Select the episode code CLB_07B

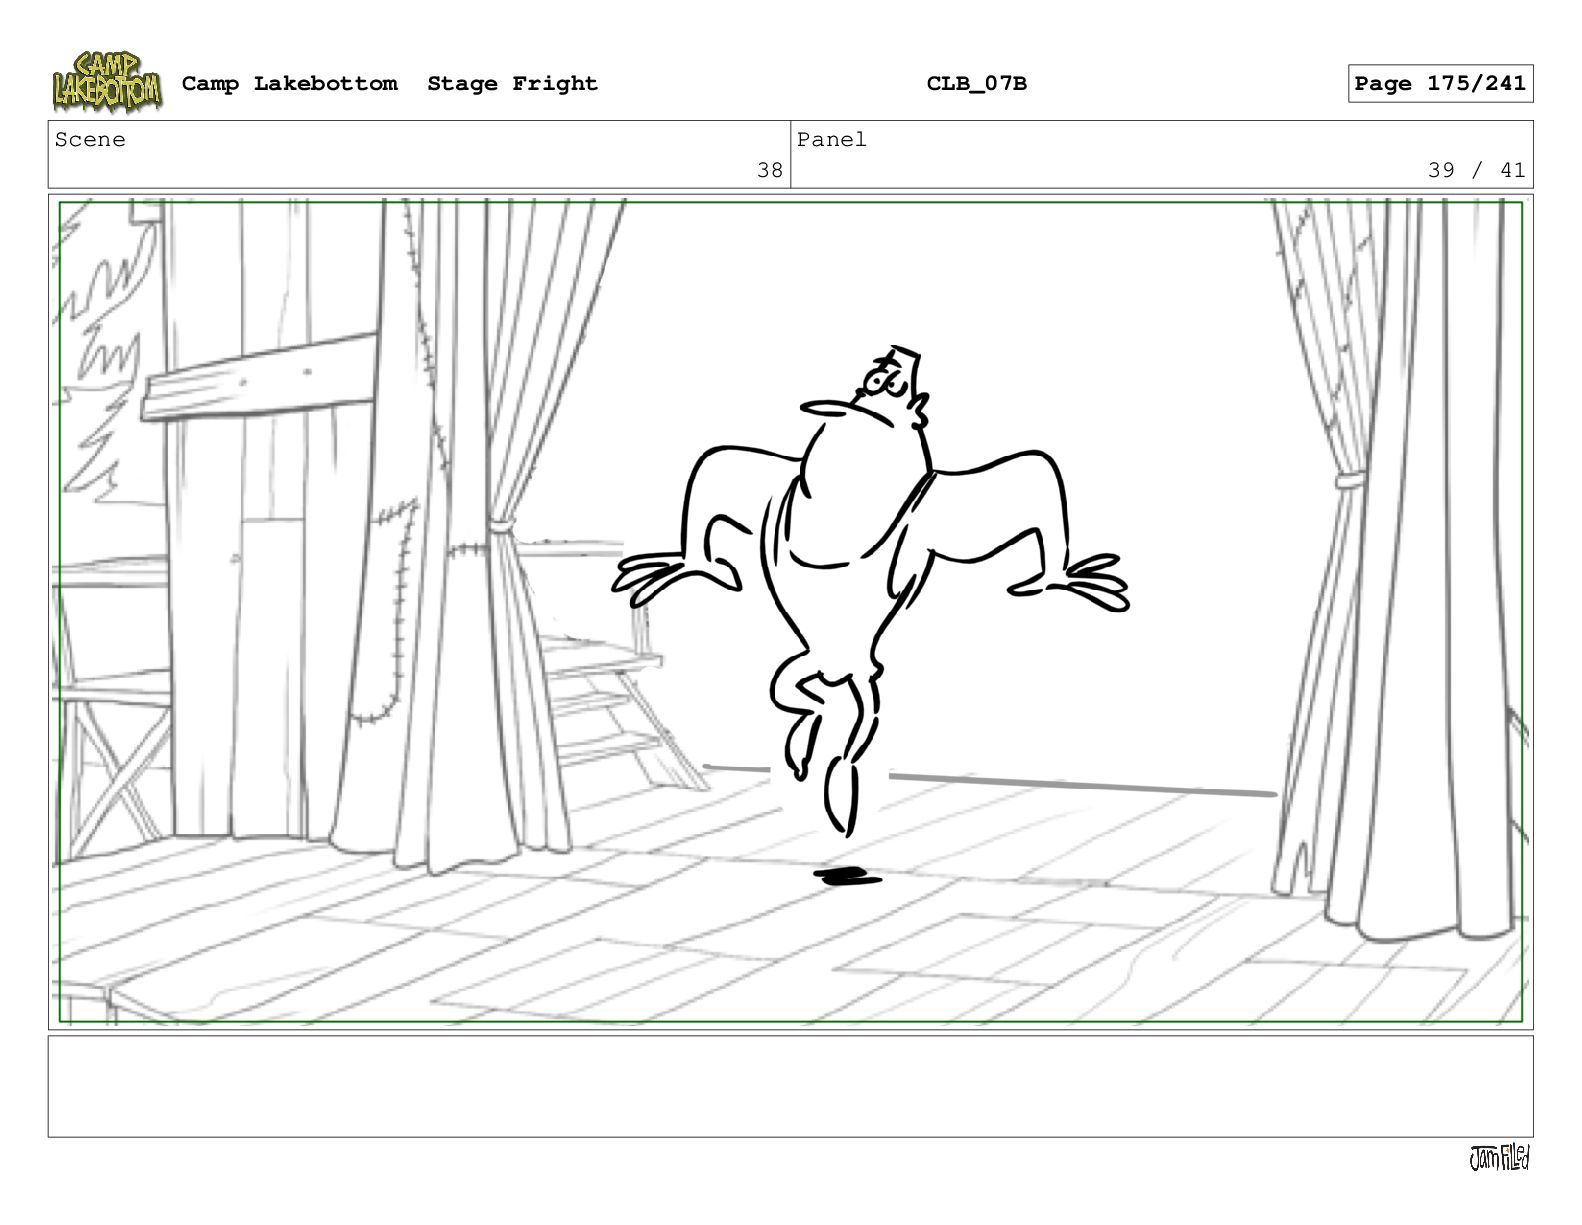click(976, 84)
